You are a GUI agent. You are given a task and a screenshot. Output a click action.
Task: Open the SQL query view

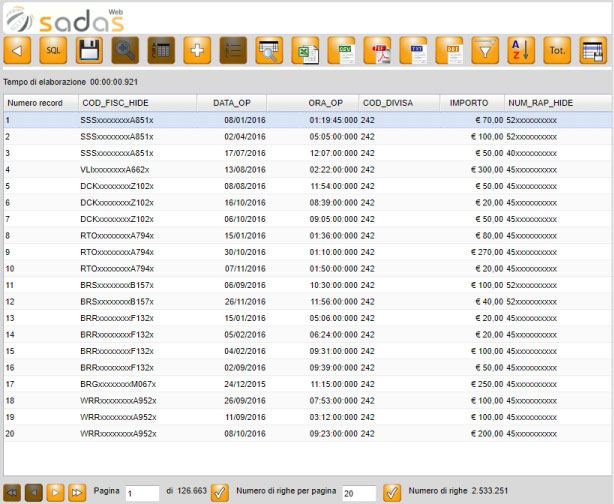click(x=53, y=50)
